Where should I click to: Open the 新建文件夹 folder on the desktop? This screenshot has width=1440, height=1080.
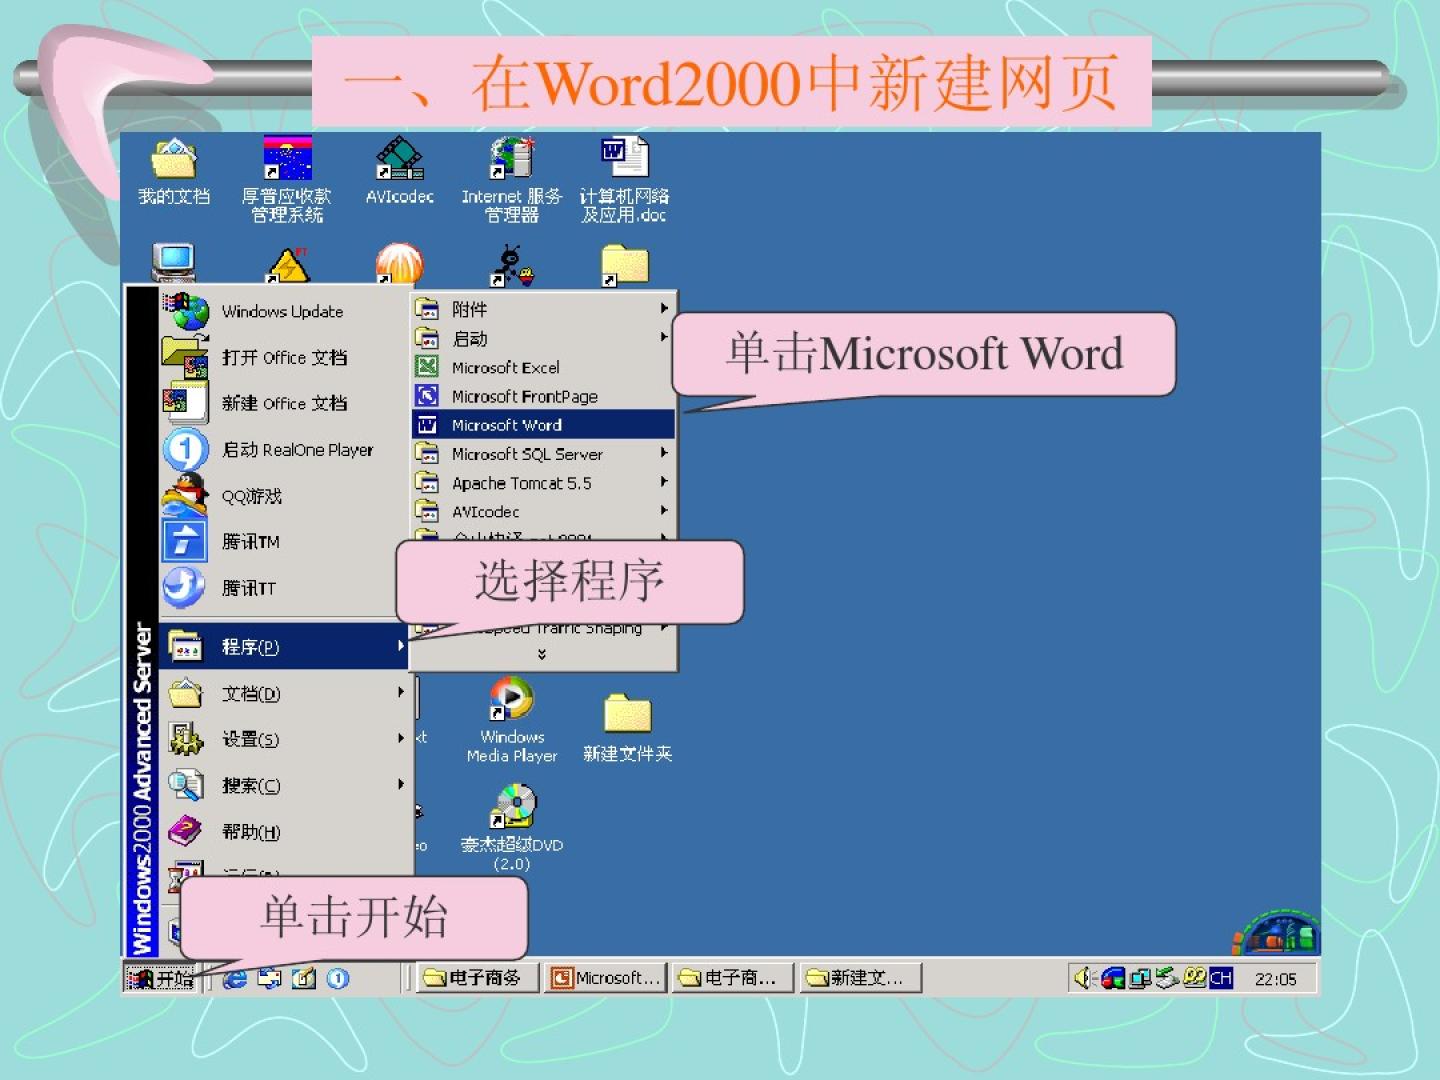(x=627, y=715)
